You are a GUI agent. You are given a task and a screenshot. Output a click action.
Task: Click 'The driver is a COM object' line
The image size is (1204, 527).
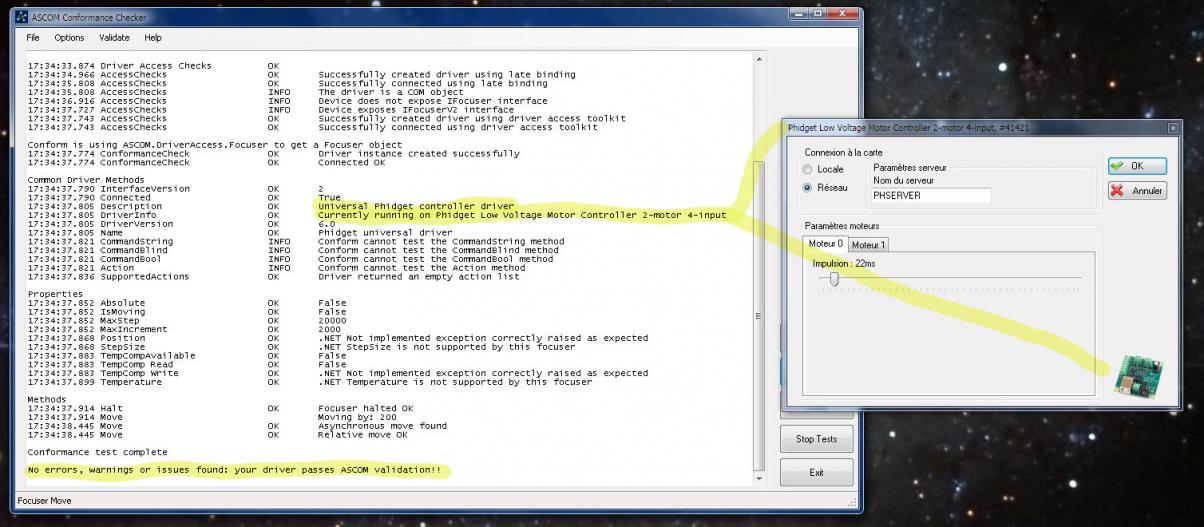click(391, 92)
